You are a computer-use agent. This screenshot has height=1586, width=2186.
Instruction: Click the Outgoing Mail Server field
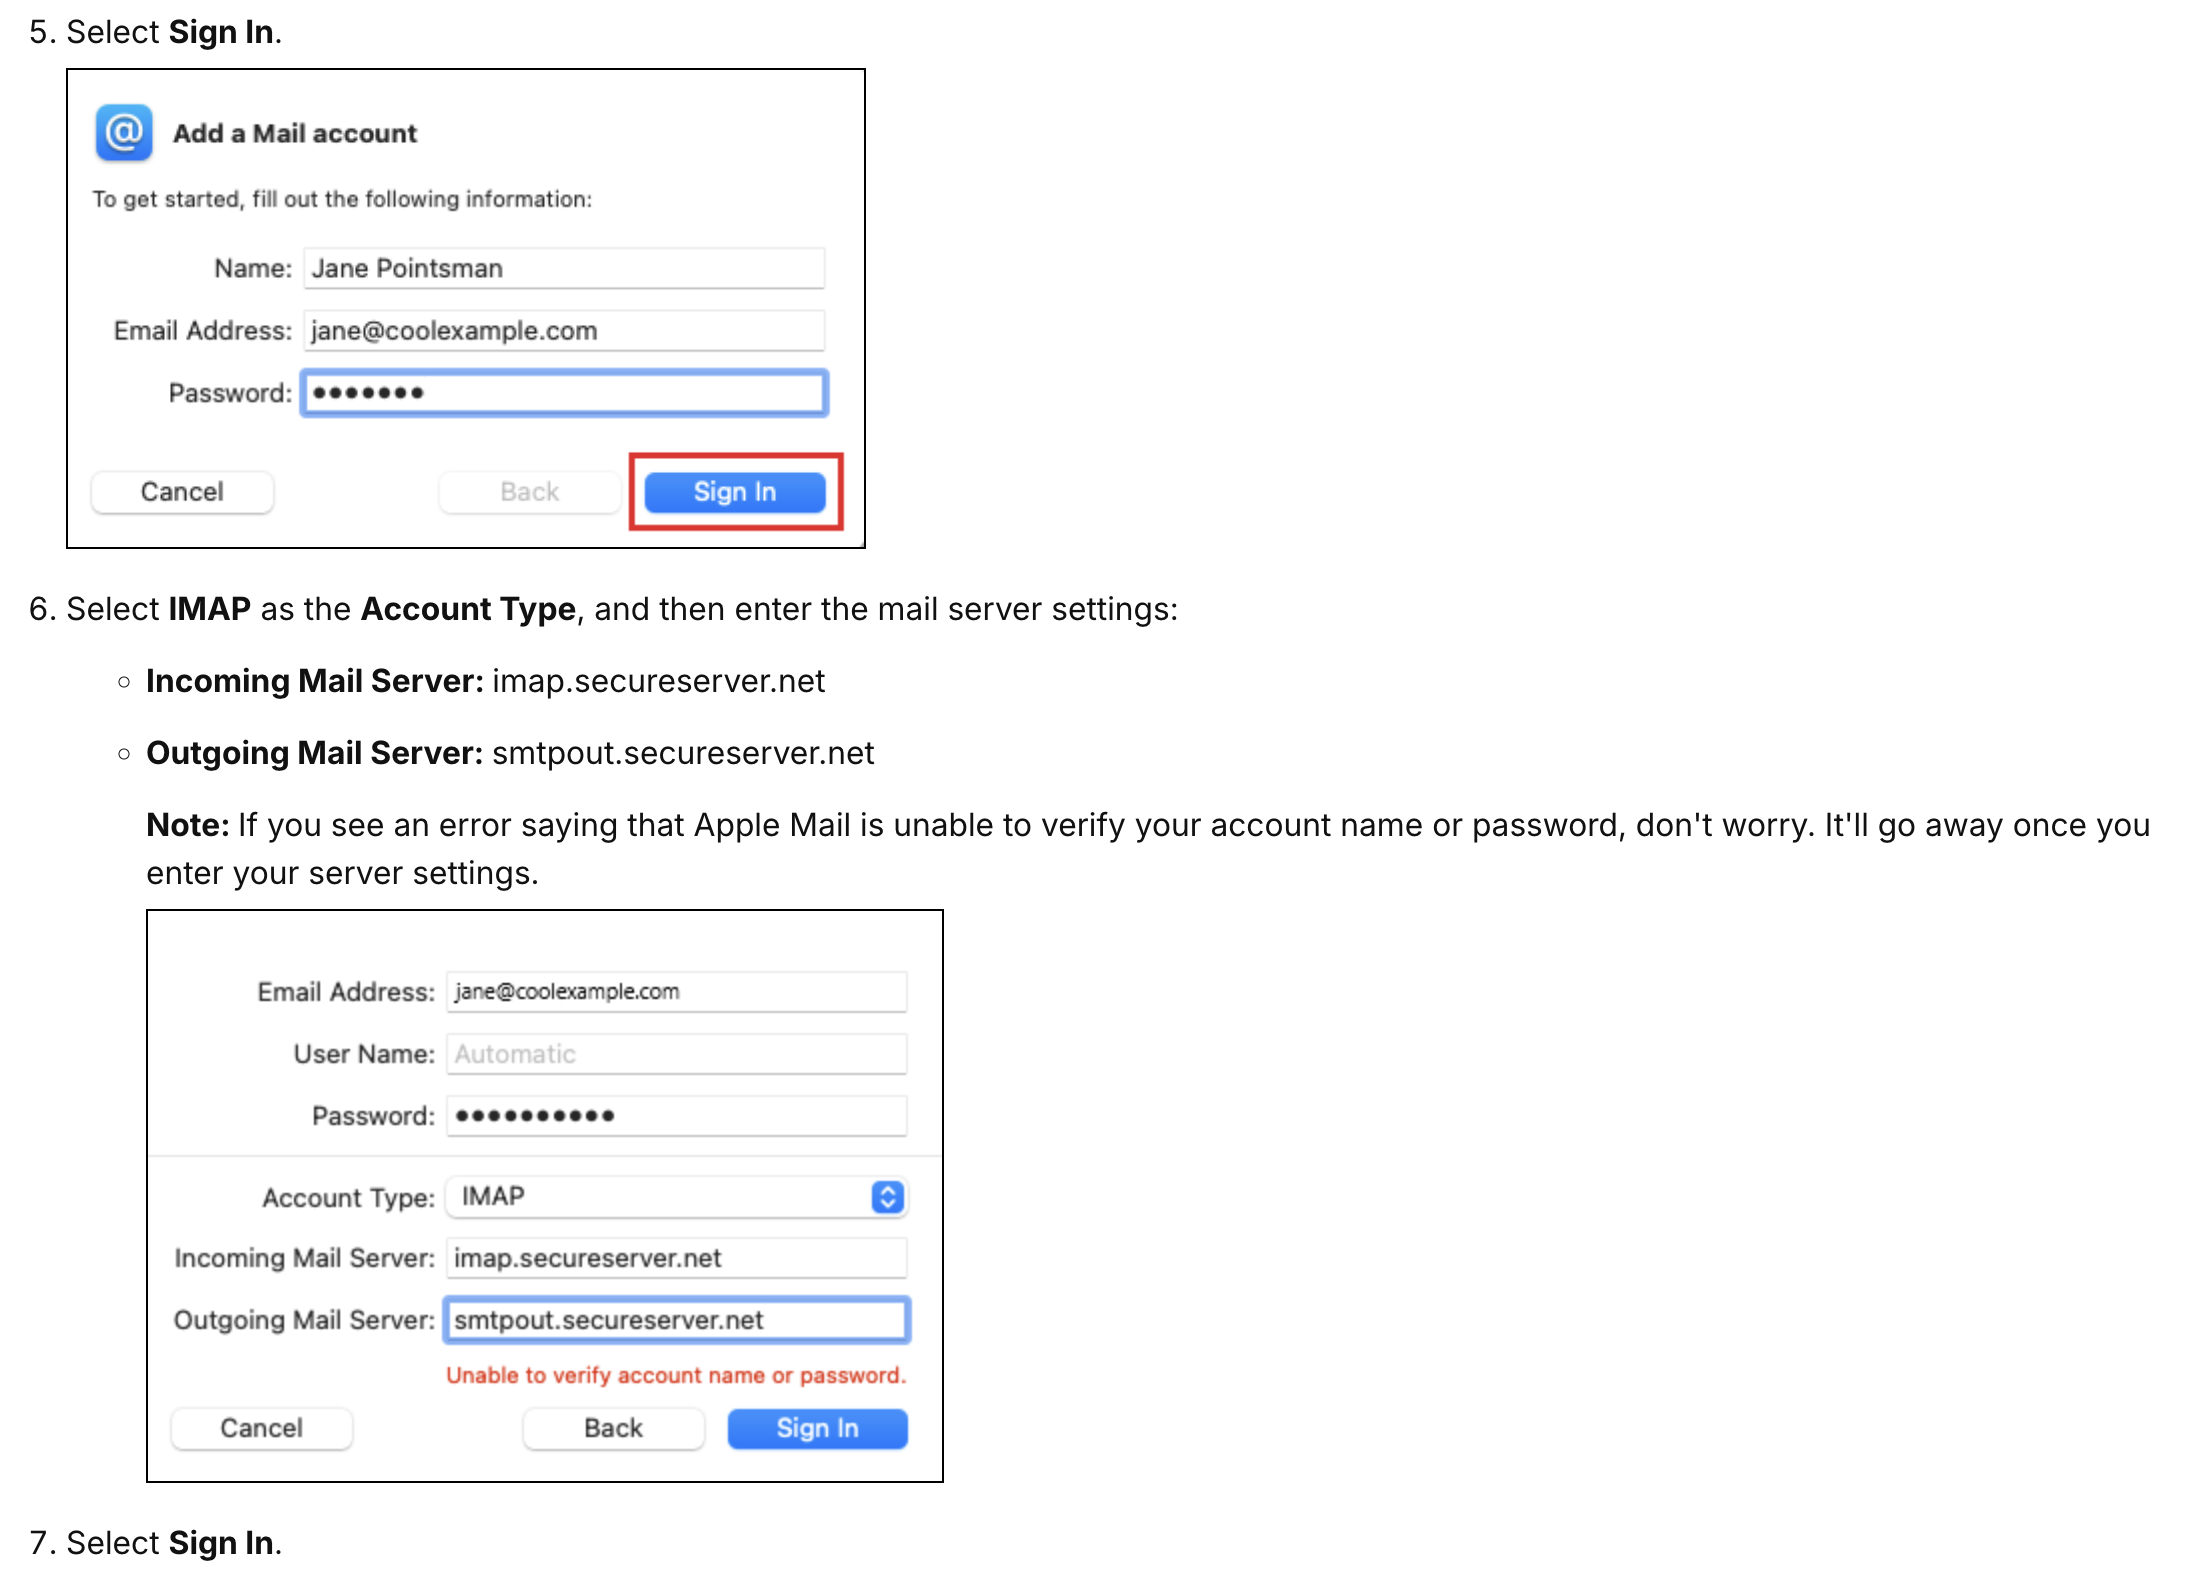(676, 1320)
